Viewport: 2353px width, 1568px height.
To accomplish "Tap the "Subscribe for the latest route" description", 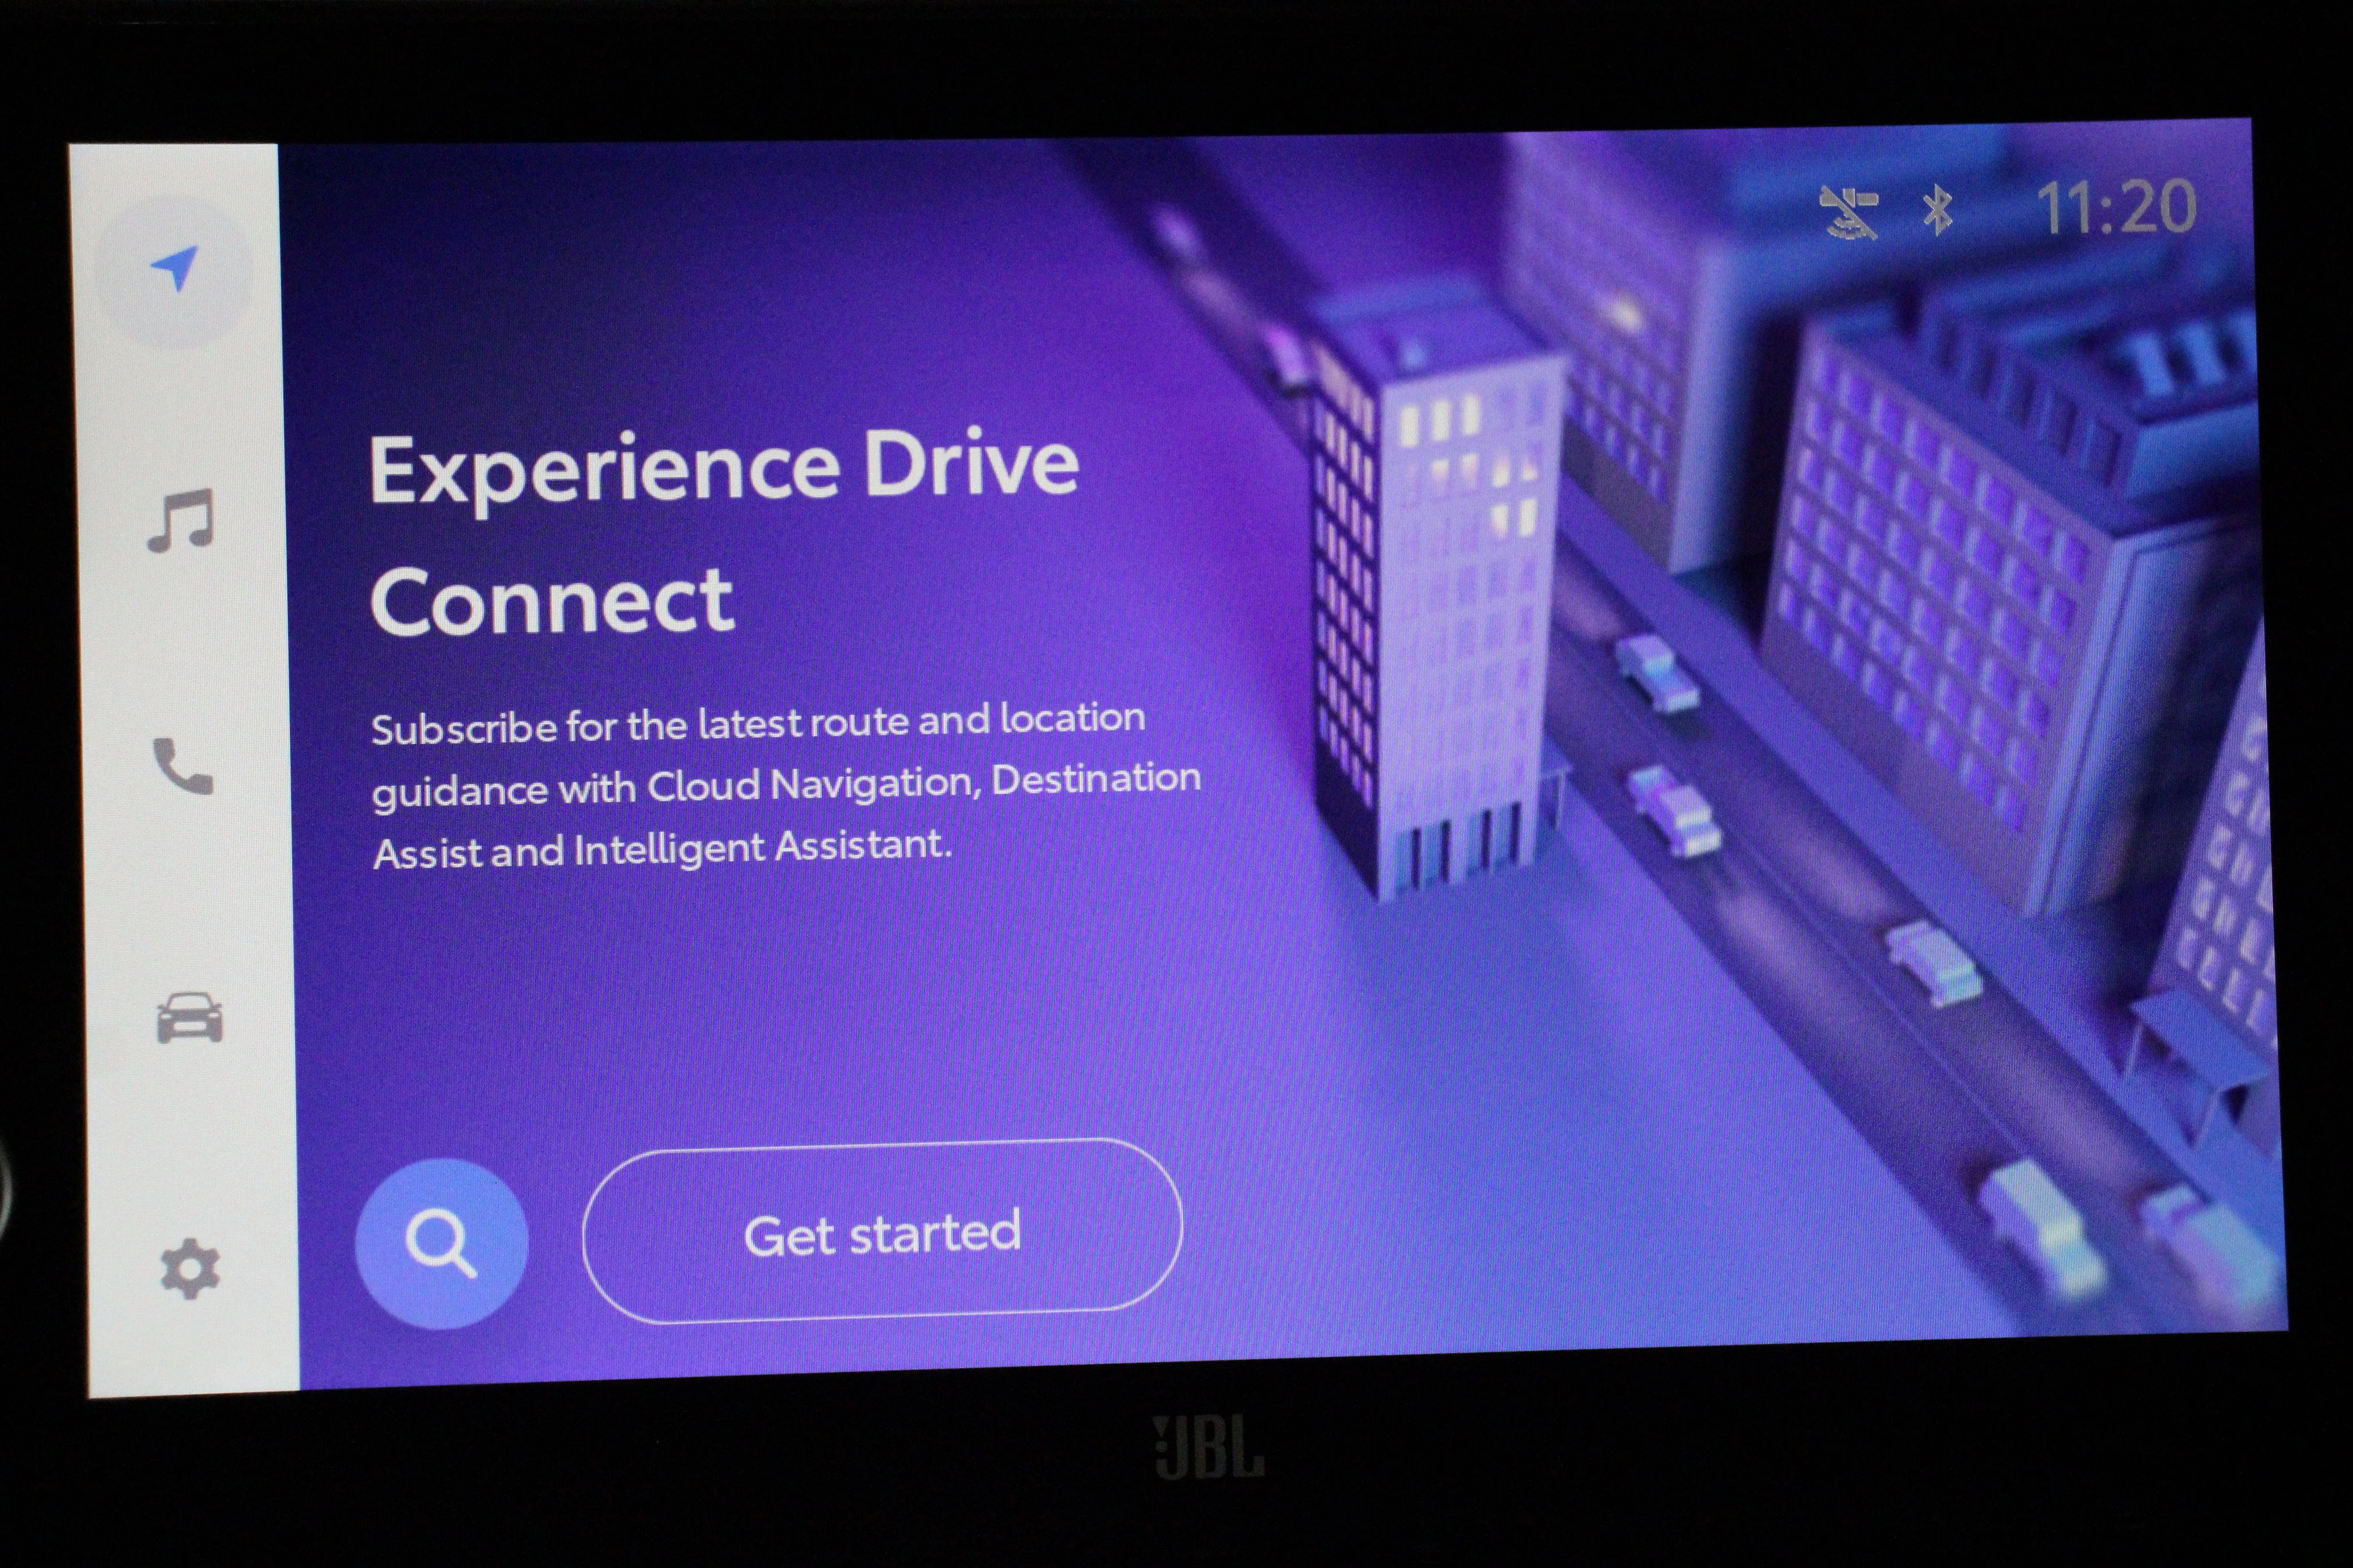I will [786, 786].
